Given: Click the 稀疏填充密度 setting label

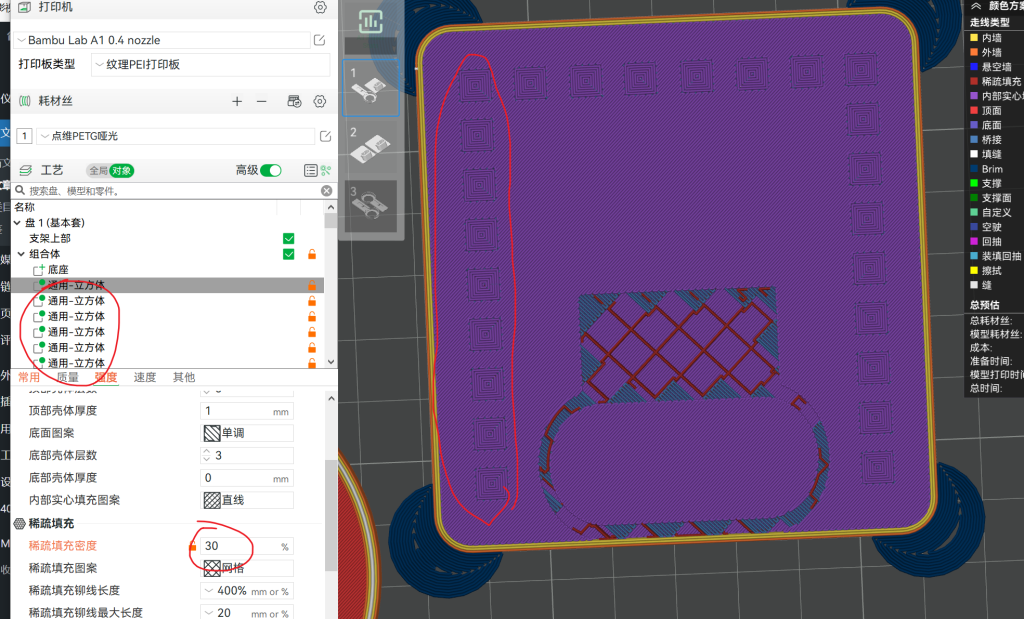Looking at the screenshot, I should tap(63, 546).
